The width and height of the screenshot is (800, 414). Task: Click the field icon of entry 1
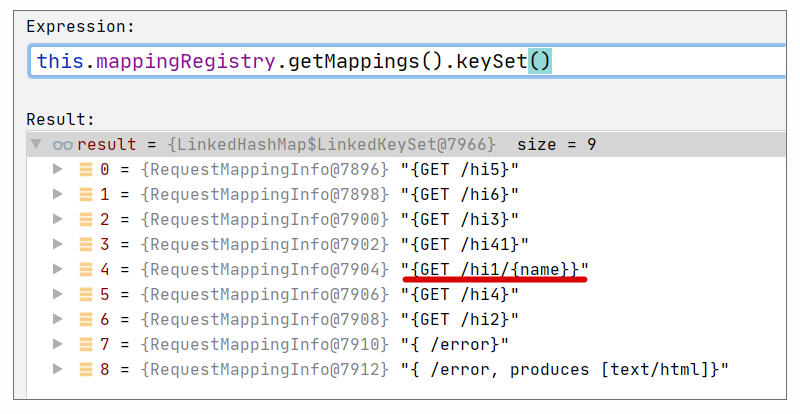pyautogui.click(x=86, y=194)
